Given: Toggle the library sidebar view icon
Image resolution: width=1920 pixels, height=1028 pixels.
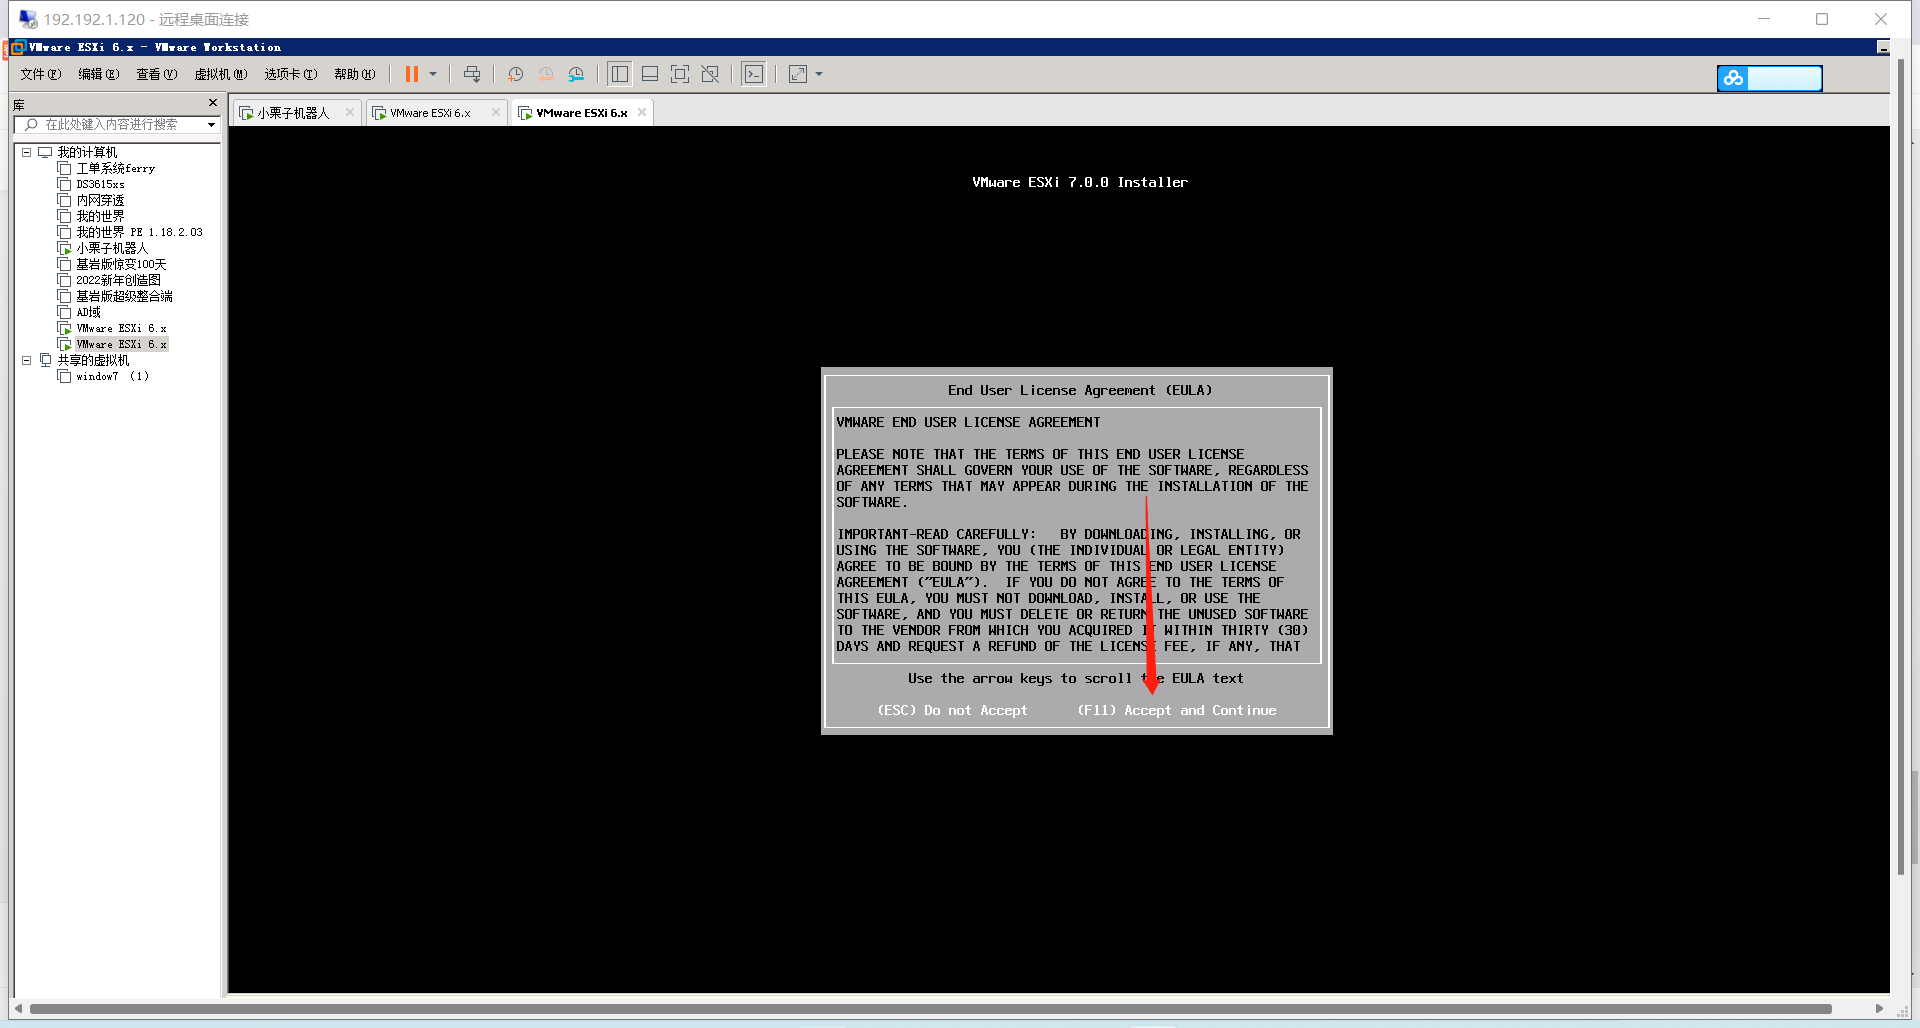Looking at the screenshot, I should click(620, 74).
